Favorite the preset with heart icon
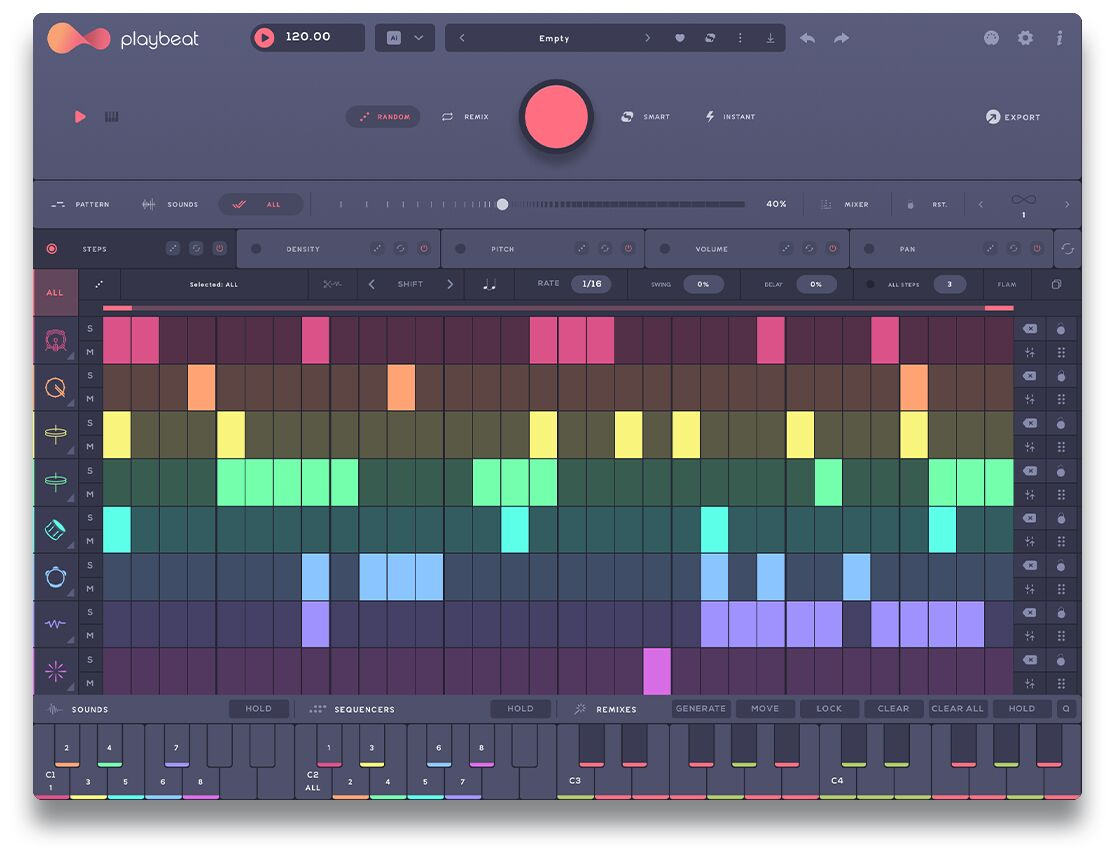The width and height of the screenshot is (1114, 850). (680, 38)
